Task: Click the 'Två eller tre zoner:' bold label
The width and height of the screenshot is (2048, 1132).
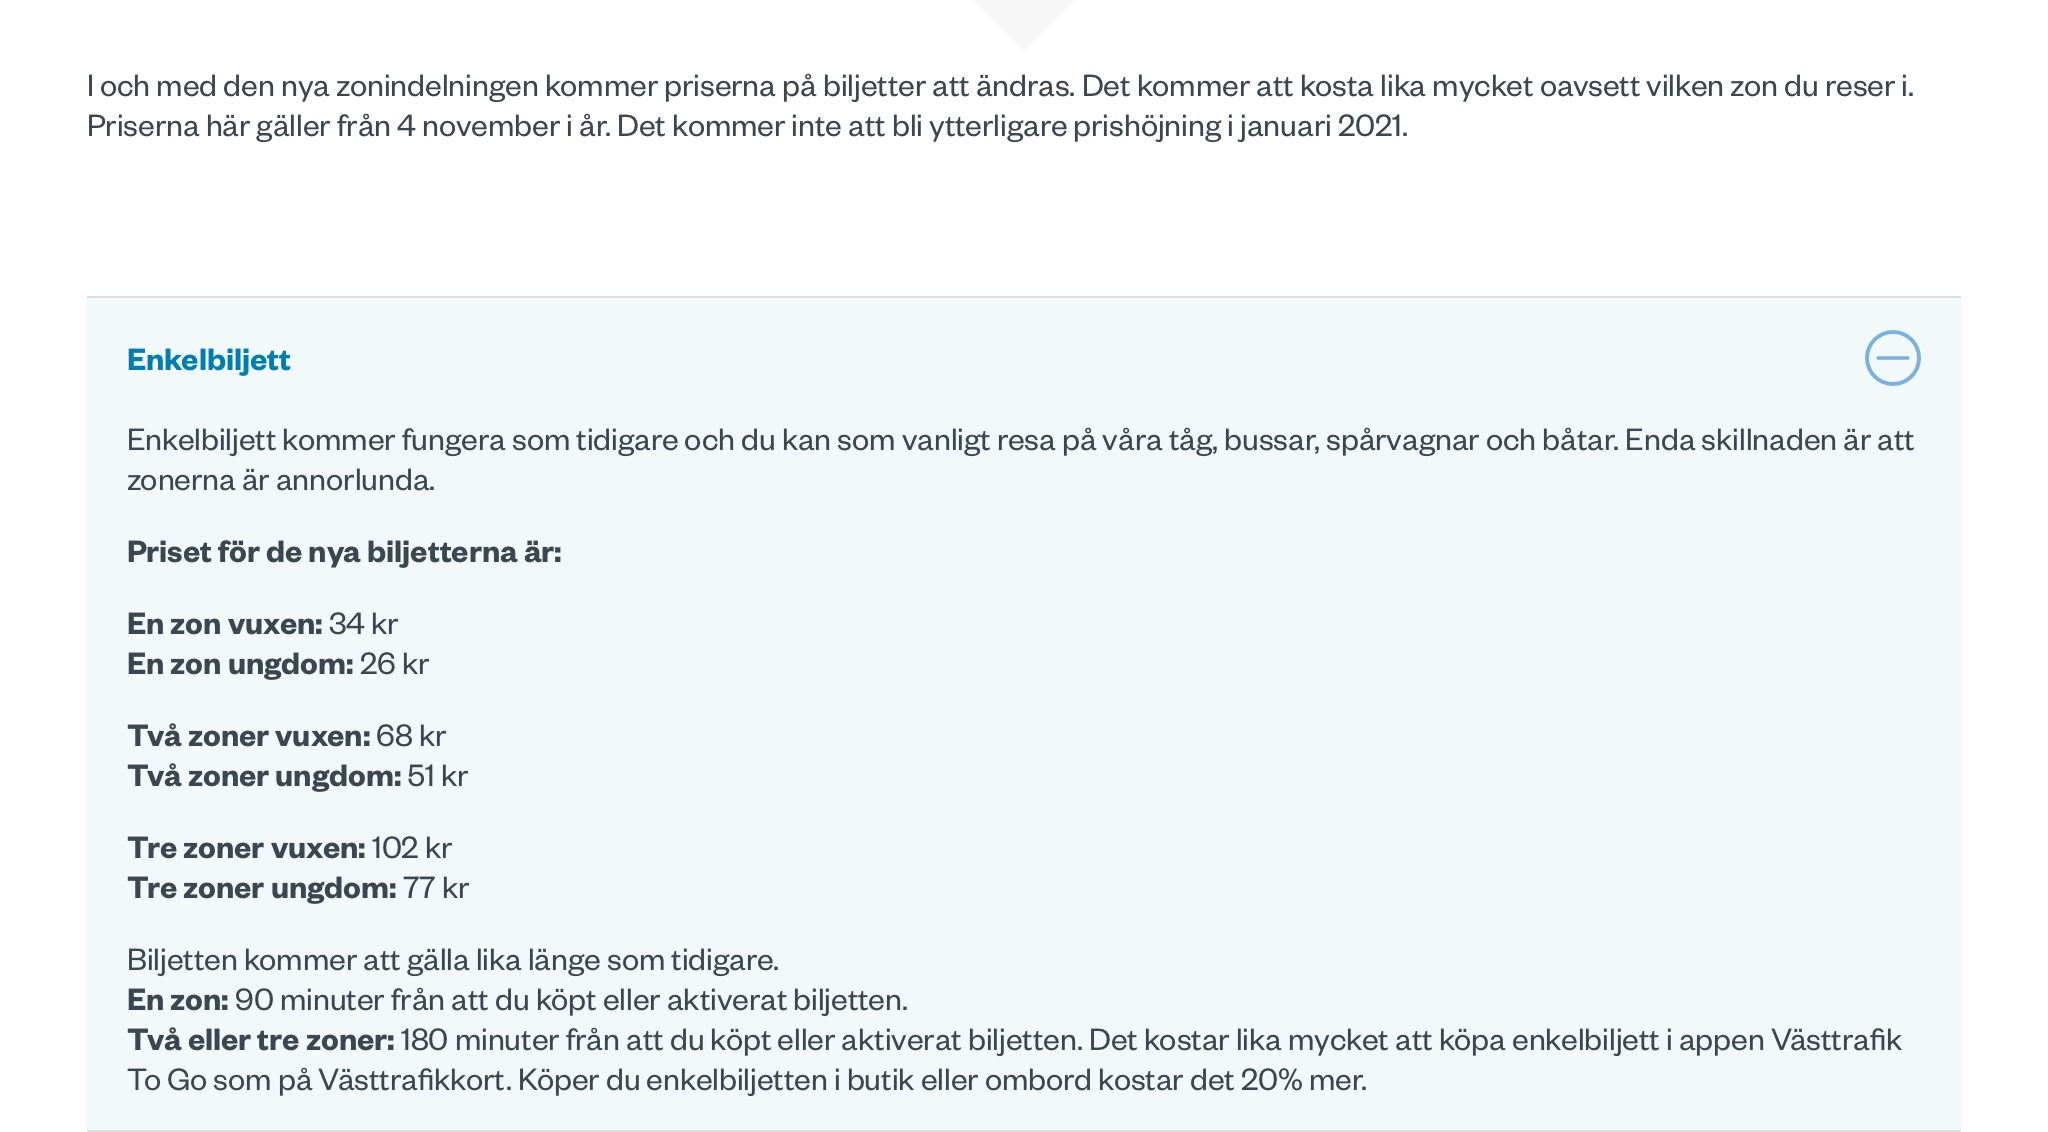Action: pos(261,1040)
